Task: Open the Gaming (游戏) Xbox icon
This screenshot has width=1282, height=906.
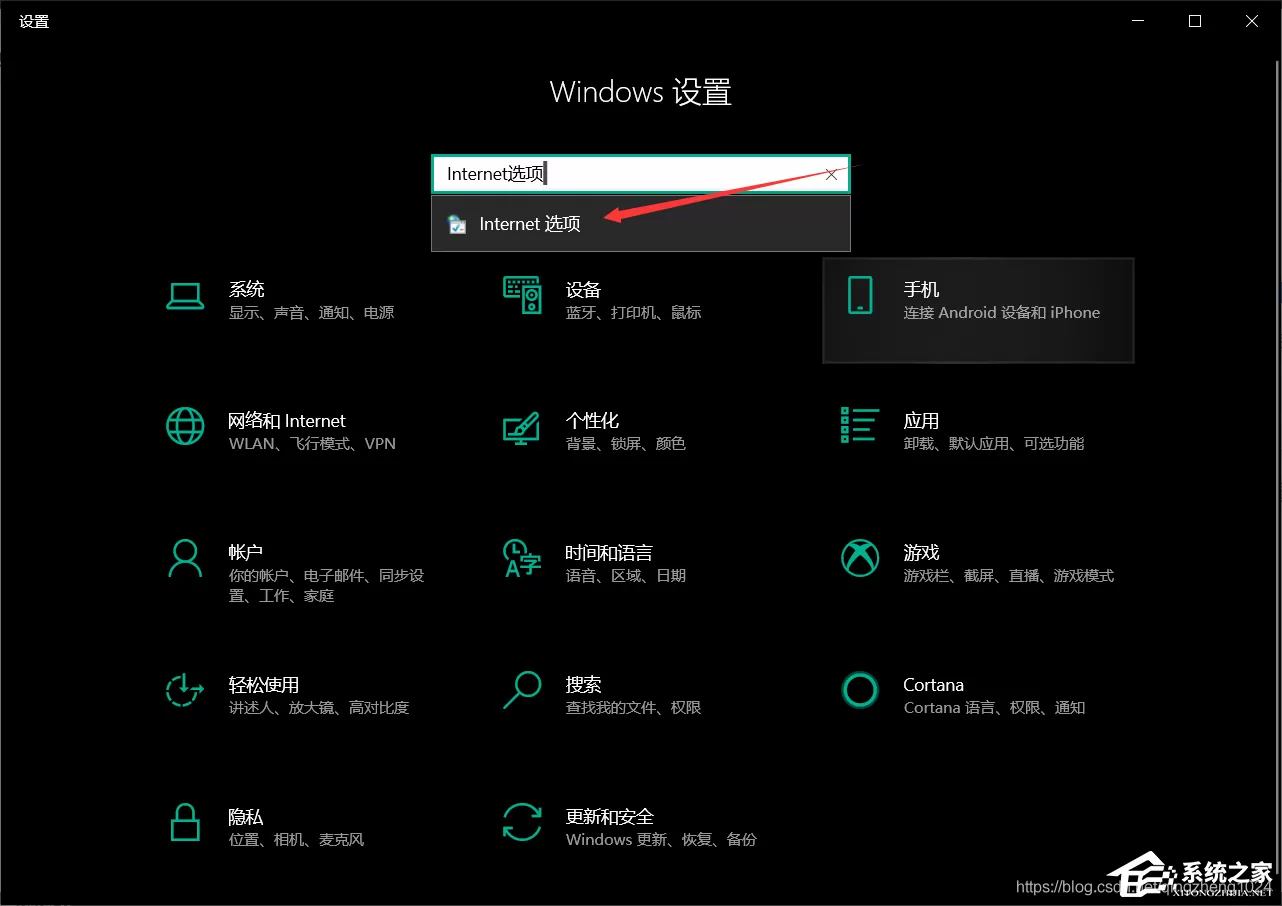Action: 860,558
